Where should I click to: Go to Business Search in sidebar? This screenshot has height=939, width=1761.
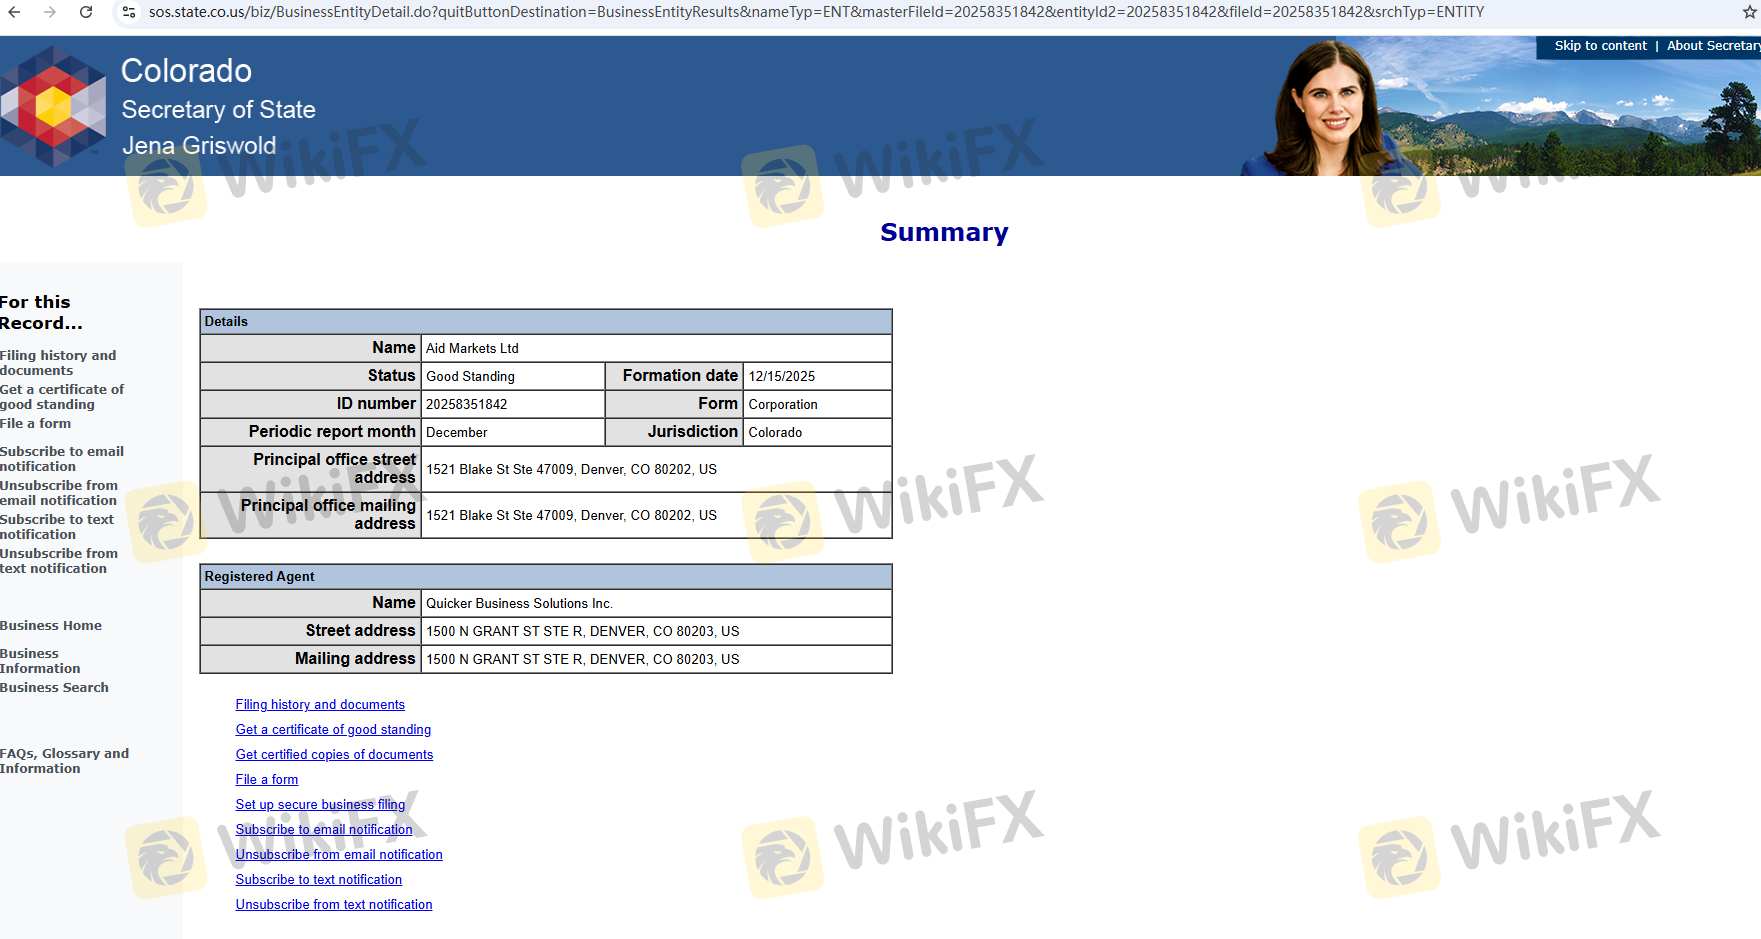54,688
